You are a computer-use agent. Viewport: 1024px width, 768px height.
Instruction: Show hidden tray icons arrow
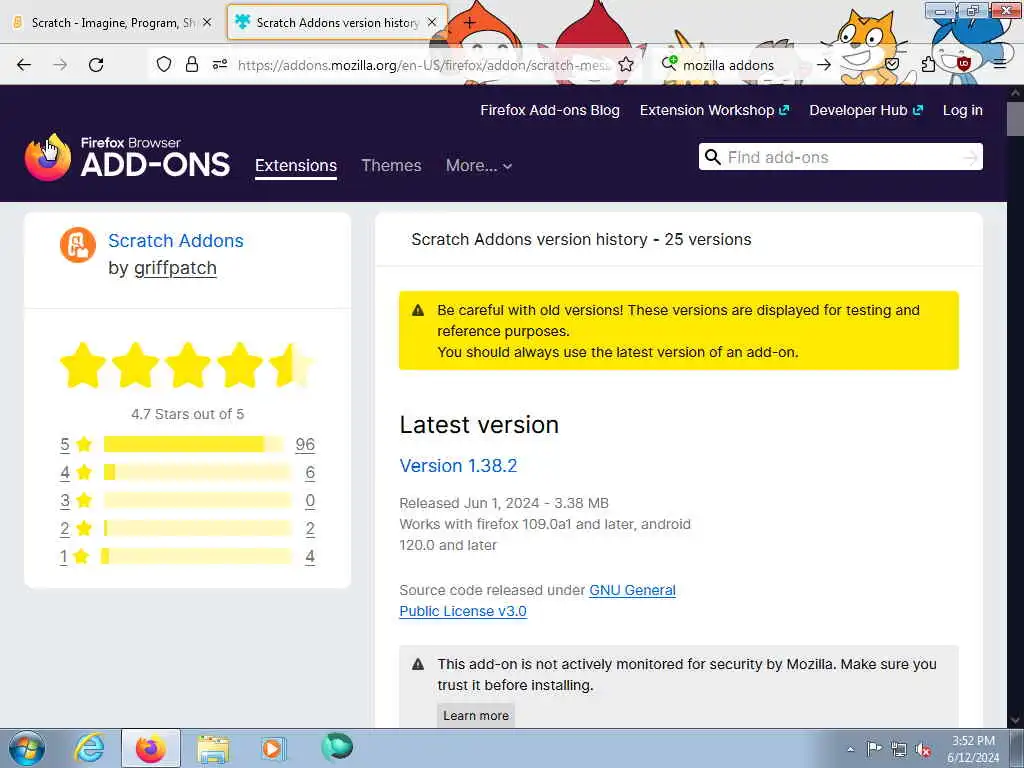tap(850, 749)
